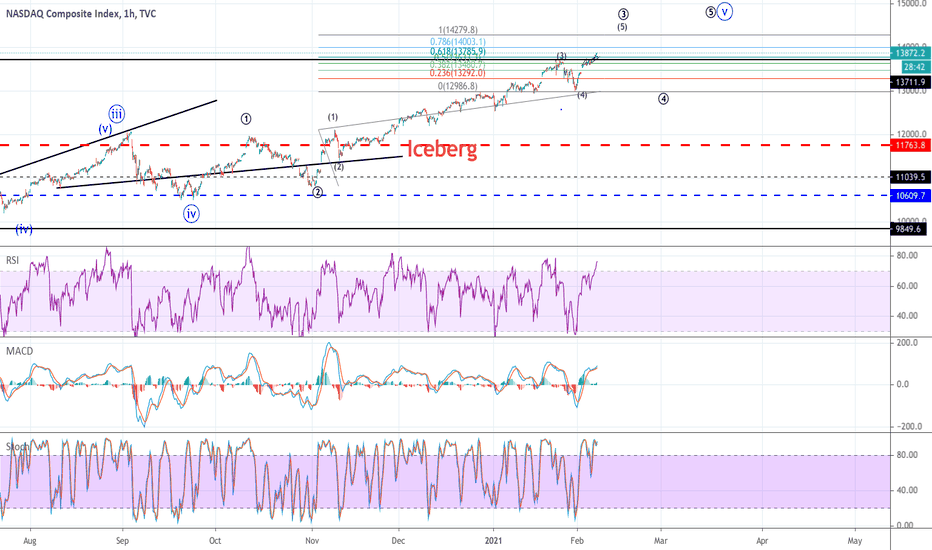Select the (5) projected wave label
This screenshot has width=932, height=550.
tap(622, 27)
